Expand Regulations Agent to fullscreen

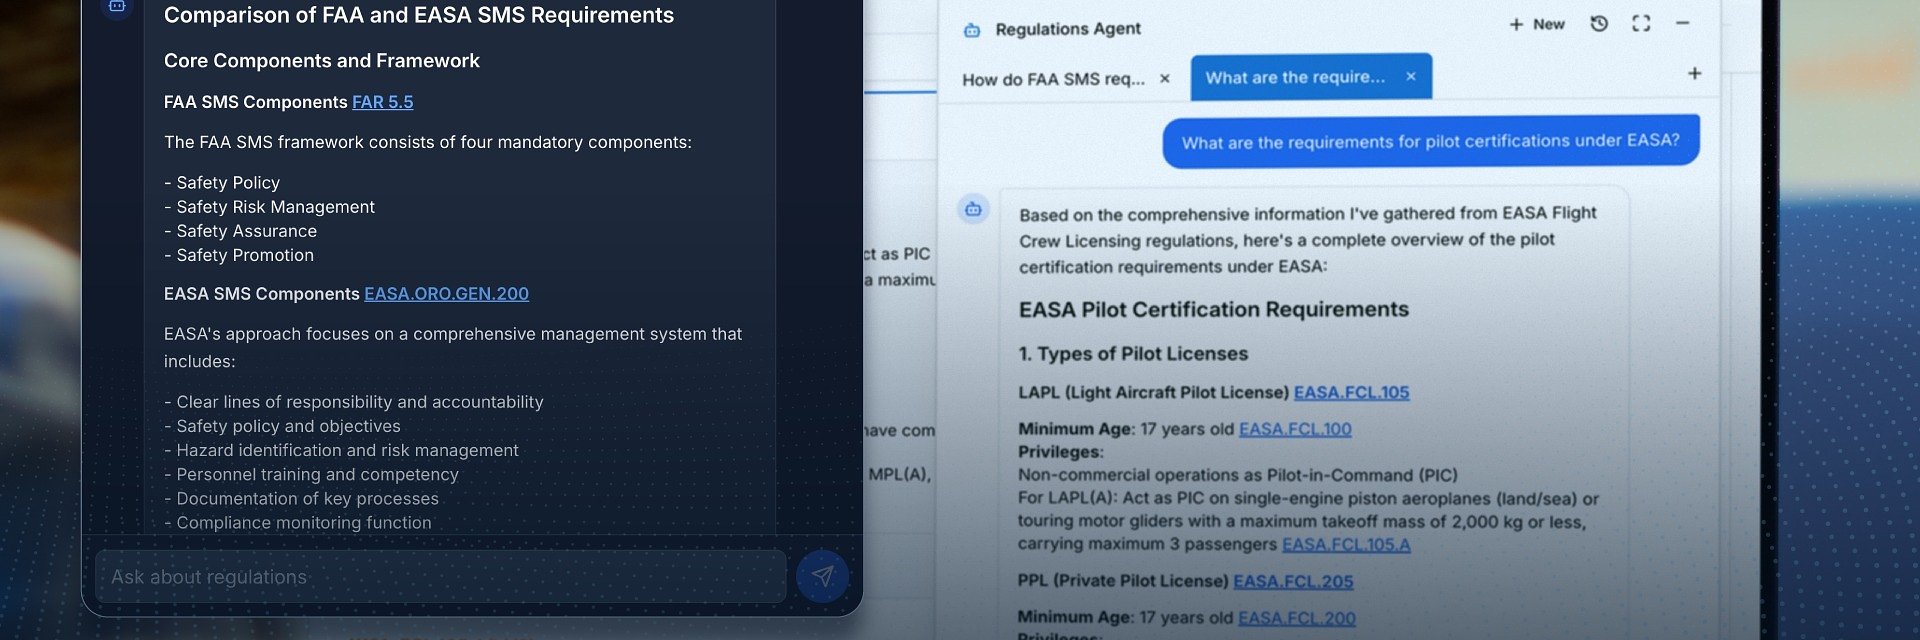tap(1641, 23)
